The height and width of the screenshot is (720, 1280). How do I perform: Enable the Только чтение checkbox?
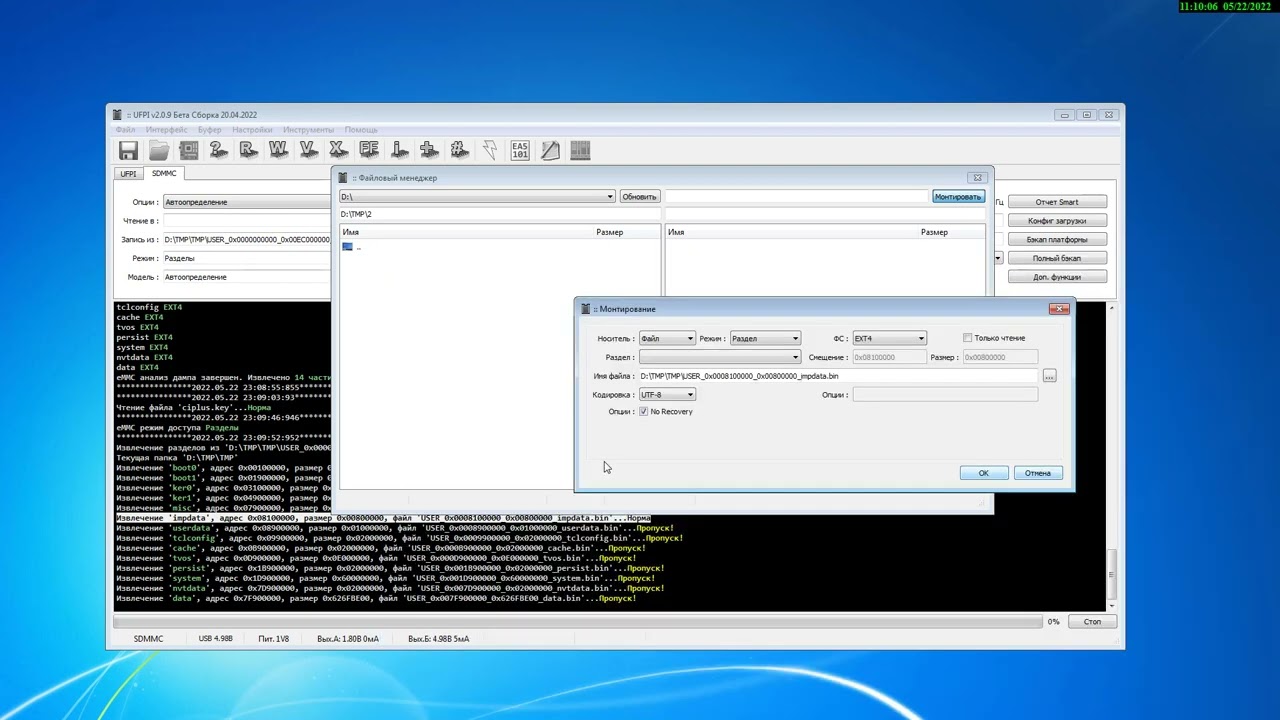(967, 338)
